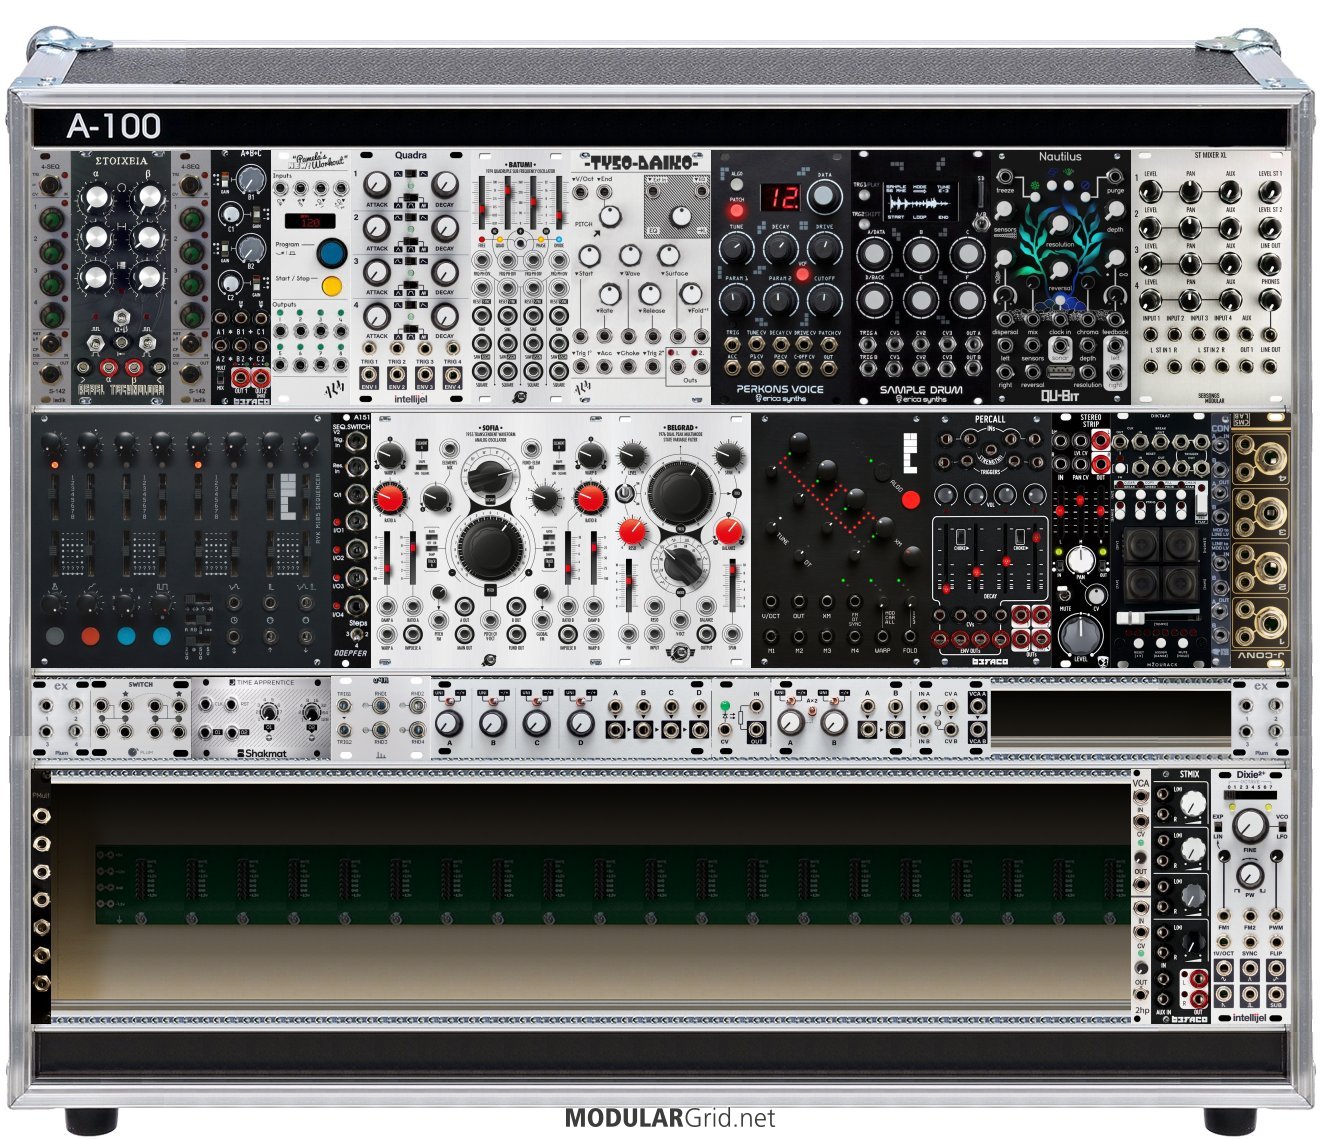
Task: Click the resolution knob on Nautilus
Action: 1060,224
